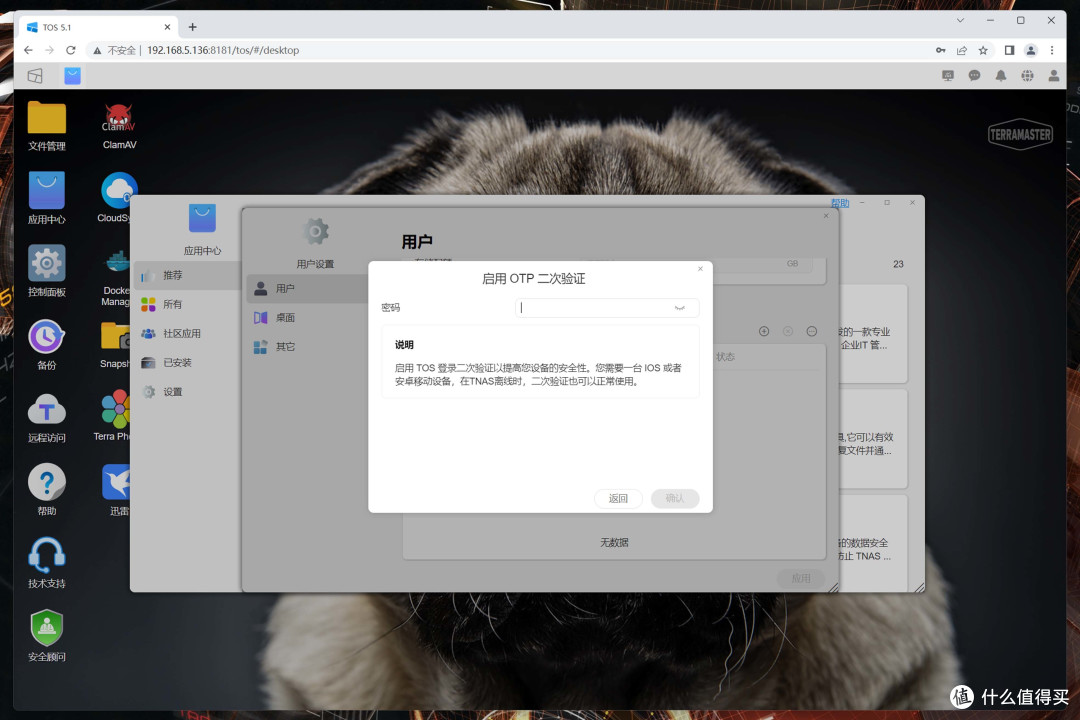
Task: Click the 应用中心 taskbar icon in TOS top bar
Action: tap(72, 75)
